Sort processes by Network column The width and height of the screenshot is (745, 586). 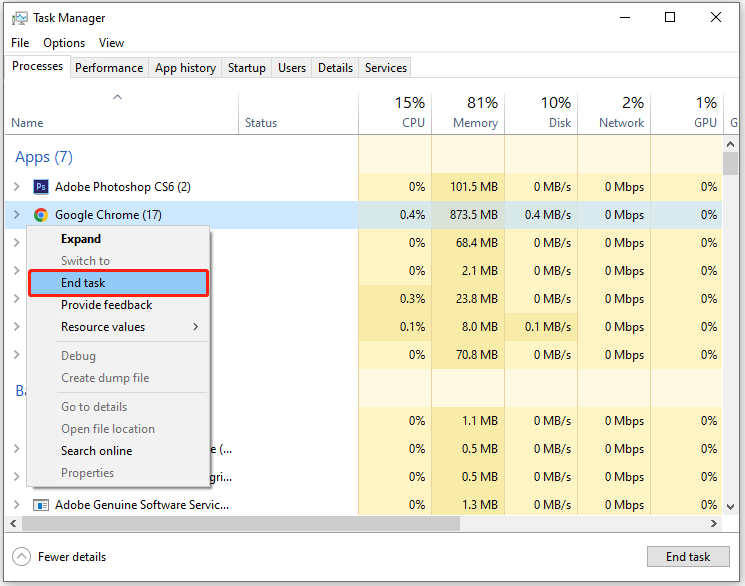click(614, 114)
